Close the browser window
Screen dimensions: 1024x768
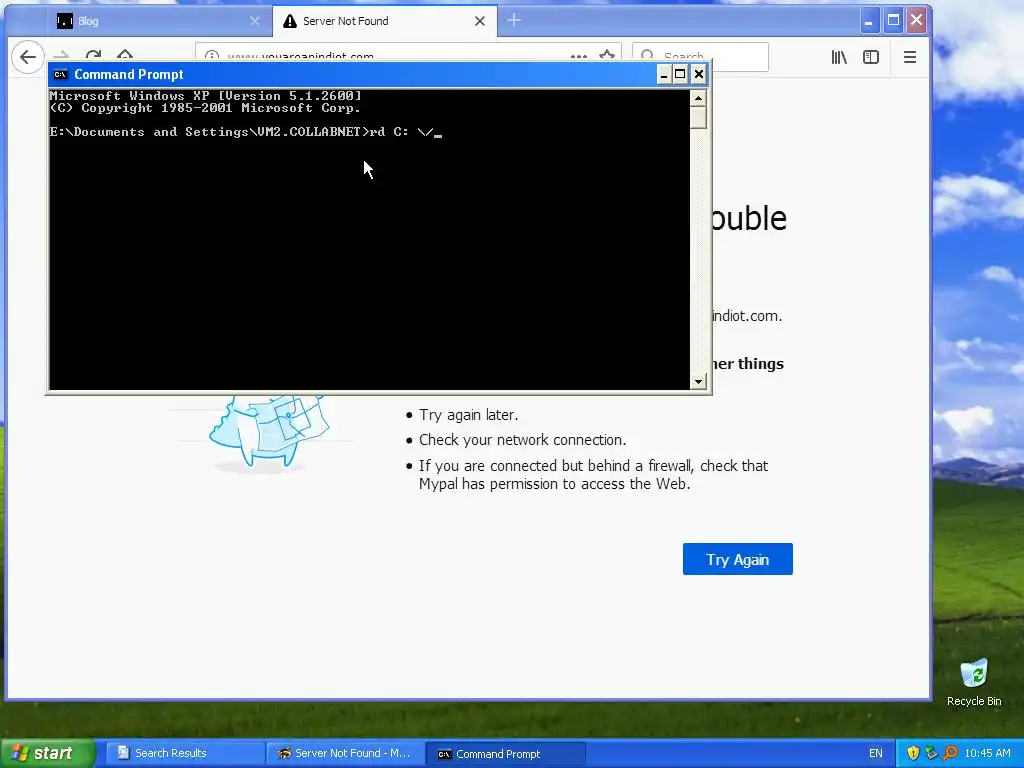tap(917, 21)
